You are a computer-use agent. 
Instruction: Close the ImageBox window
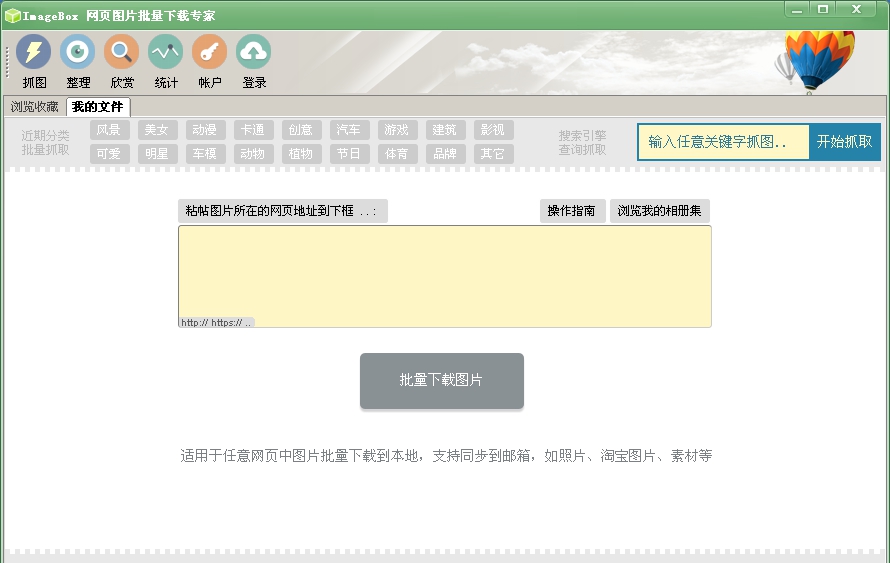[857, 10]
